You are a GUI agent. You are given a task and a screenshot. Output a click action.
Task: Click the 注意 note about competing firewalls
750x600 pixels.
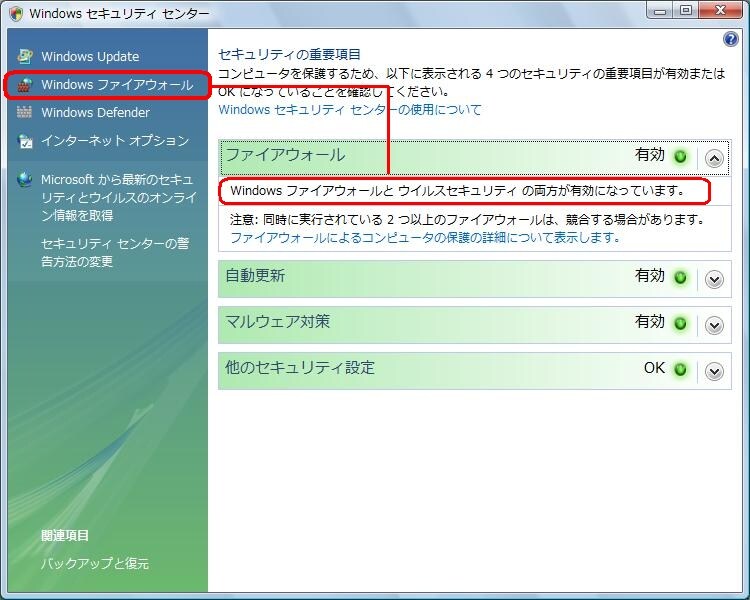(x=469, y=220)
